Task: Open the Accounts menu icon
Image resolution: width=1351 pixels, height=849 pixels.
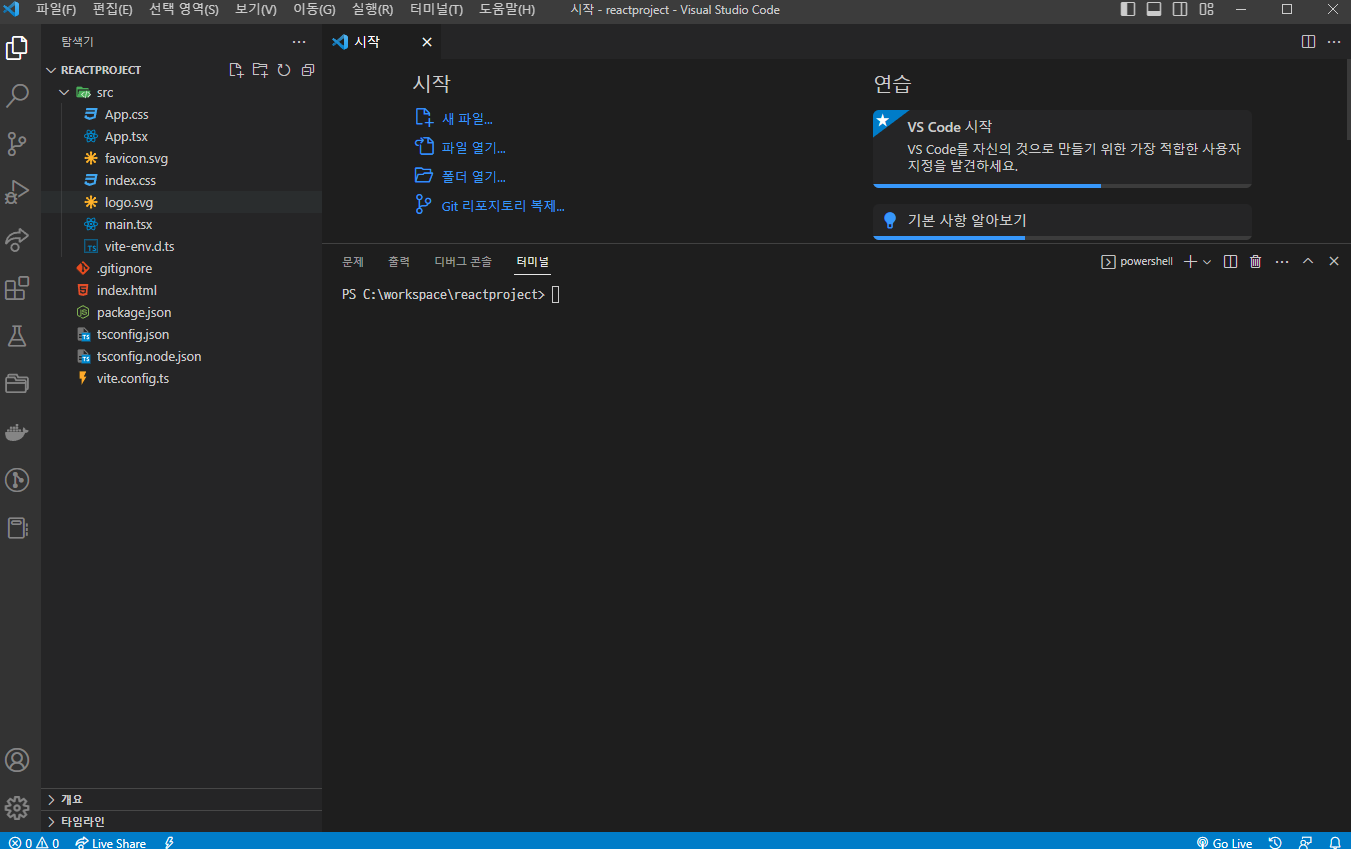Action: [17, 760]
